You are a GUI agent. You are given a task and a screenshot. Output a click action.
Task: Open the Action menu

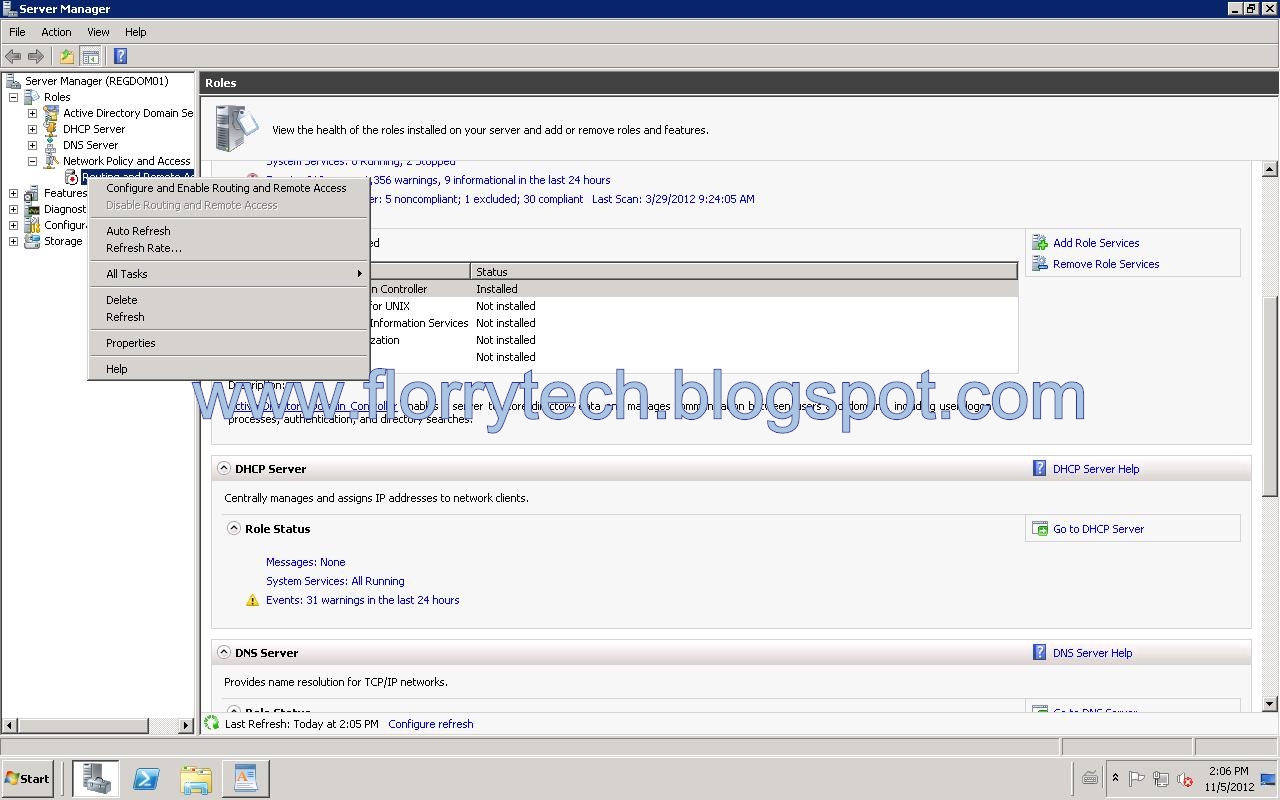pyautogui.click(x=56, y=32)
